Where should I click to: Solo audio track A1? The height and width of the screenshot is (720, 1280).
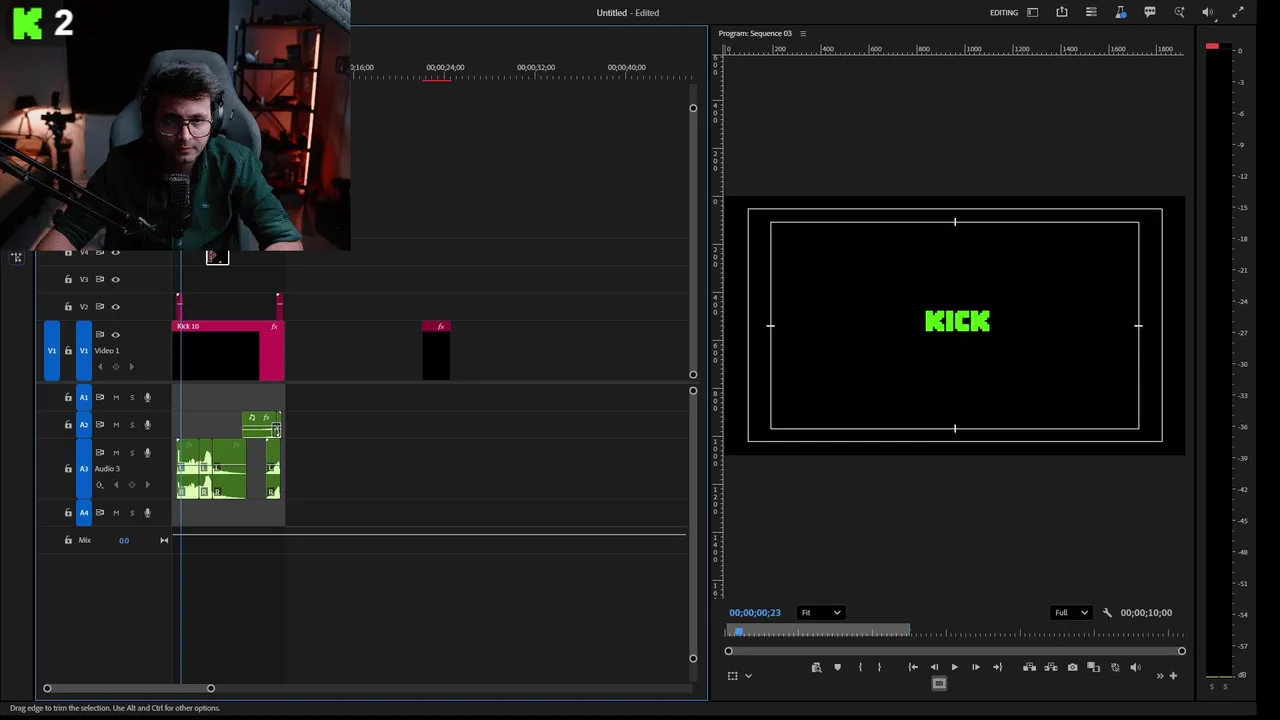click(131, 398)
